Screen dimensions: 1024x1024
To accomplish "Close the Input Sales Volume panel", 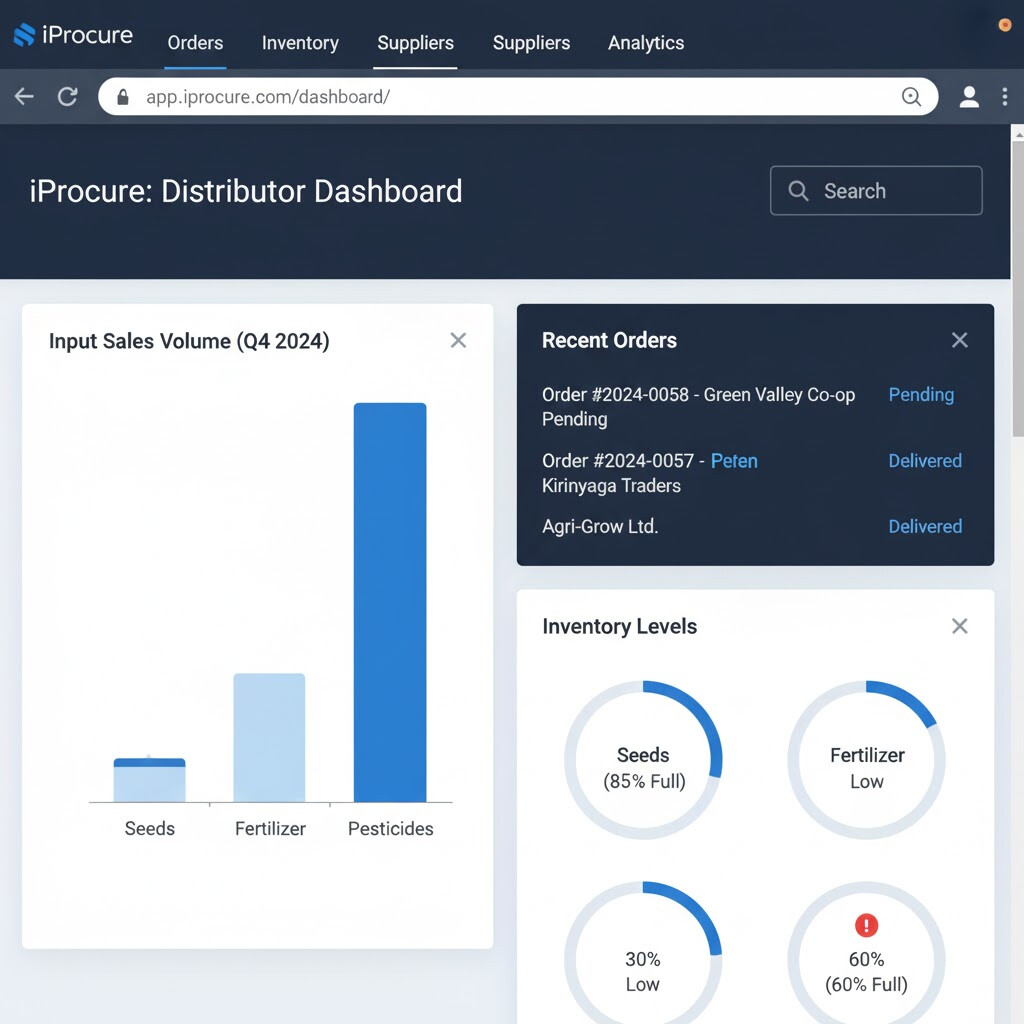I will (x=458, y=340).
